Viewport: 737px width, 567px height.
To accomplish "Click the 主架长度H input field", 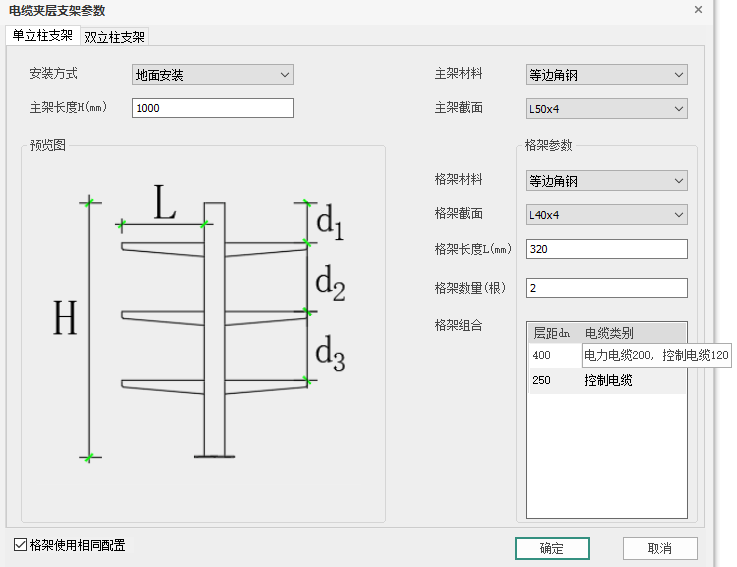I will tap(212, 108).
